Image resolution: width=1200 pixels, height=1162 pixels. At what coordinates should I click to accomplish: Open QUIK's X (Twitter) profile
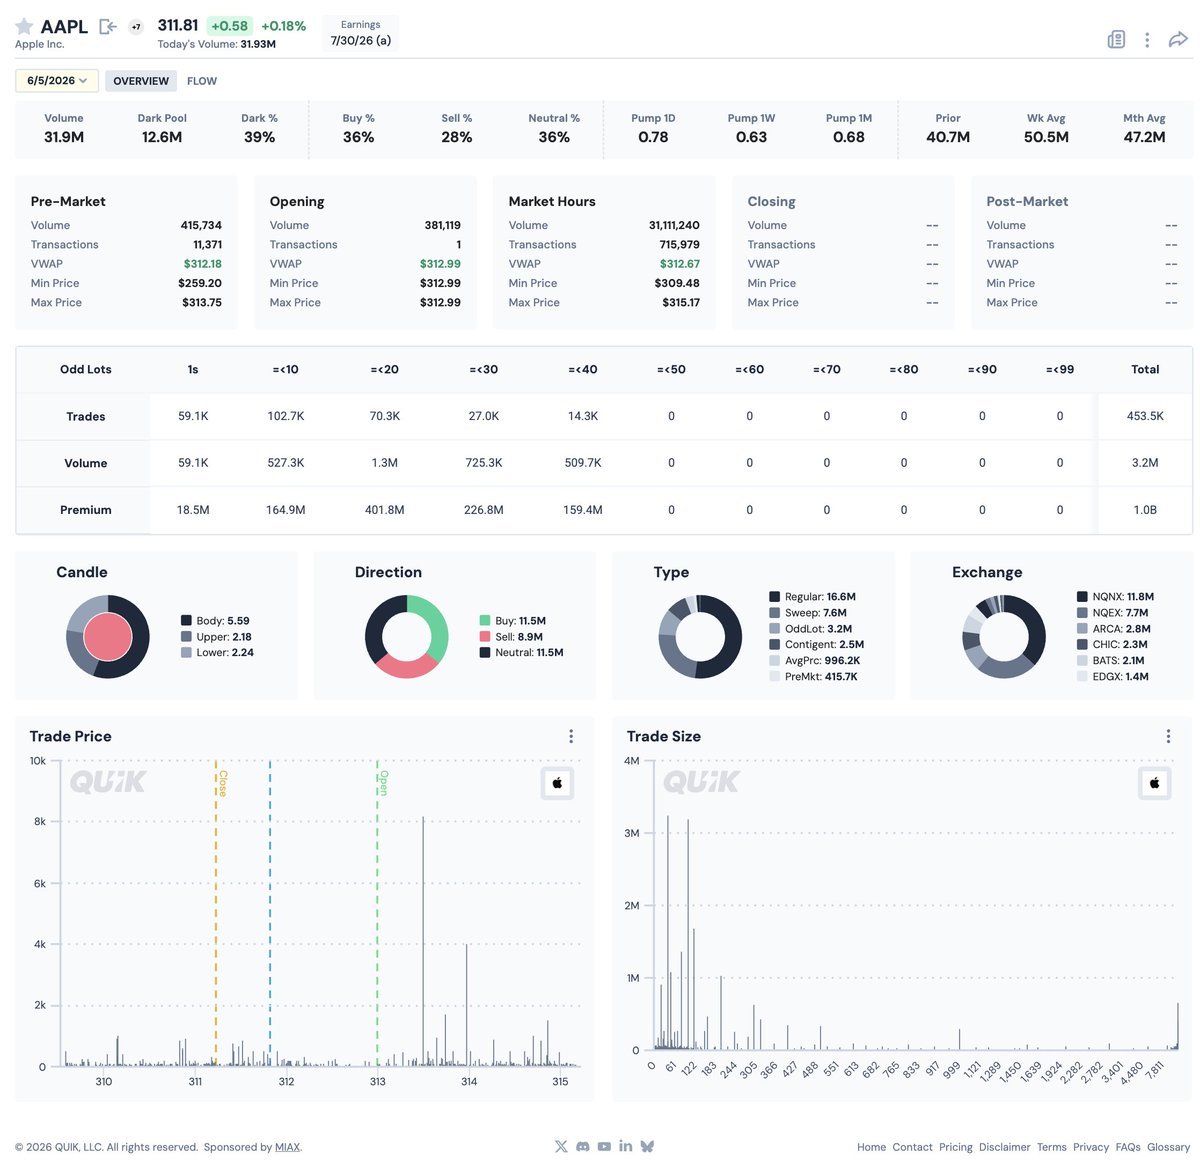click(560, 1146)
